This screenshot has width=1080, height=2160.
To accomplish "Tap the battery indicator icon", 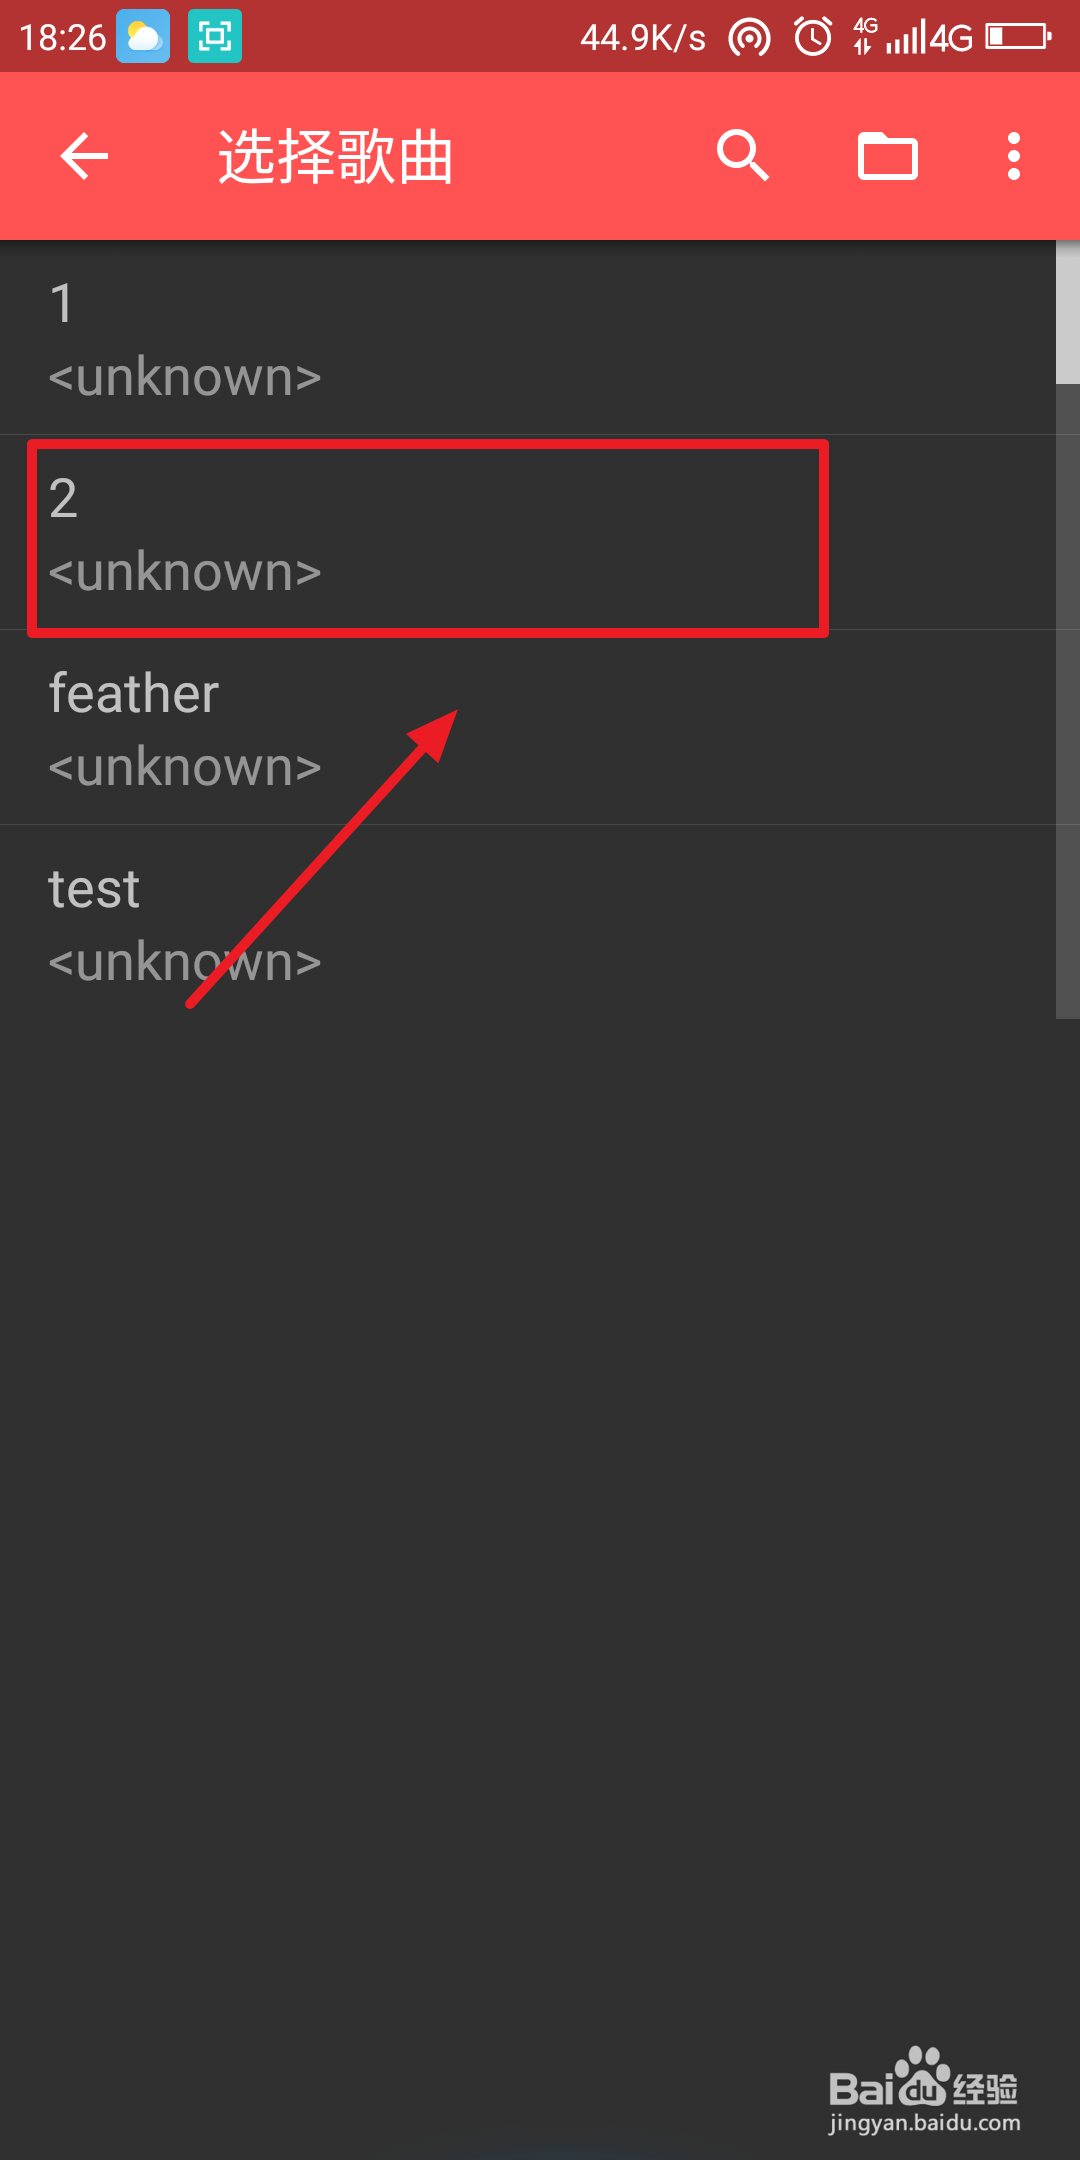I will 1018,37.
